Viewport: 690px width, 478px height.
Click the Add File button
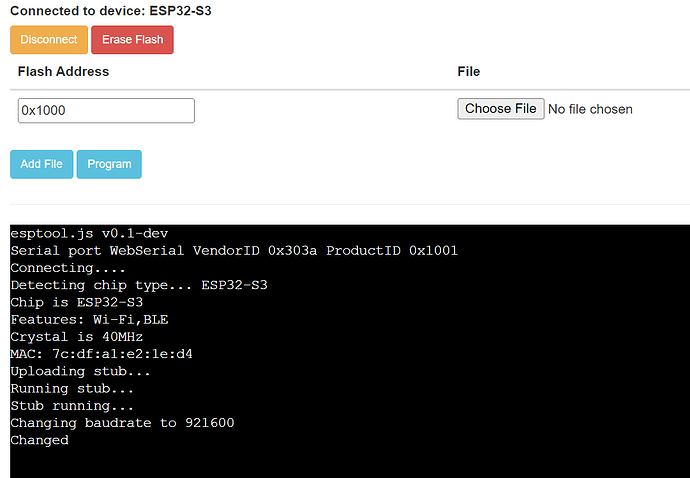tap(41, 164)
